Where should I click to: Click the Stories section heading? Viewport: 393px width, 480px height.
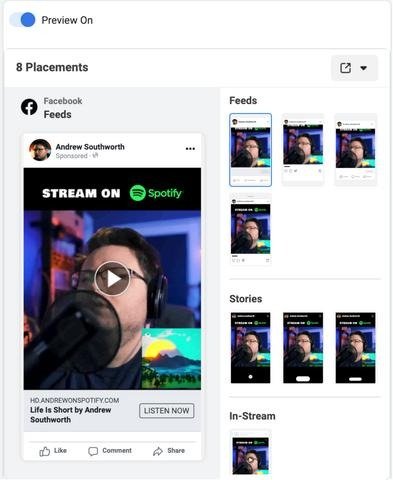246,299
